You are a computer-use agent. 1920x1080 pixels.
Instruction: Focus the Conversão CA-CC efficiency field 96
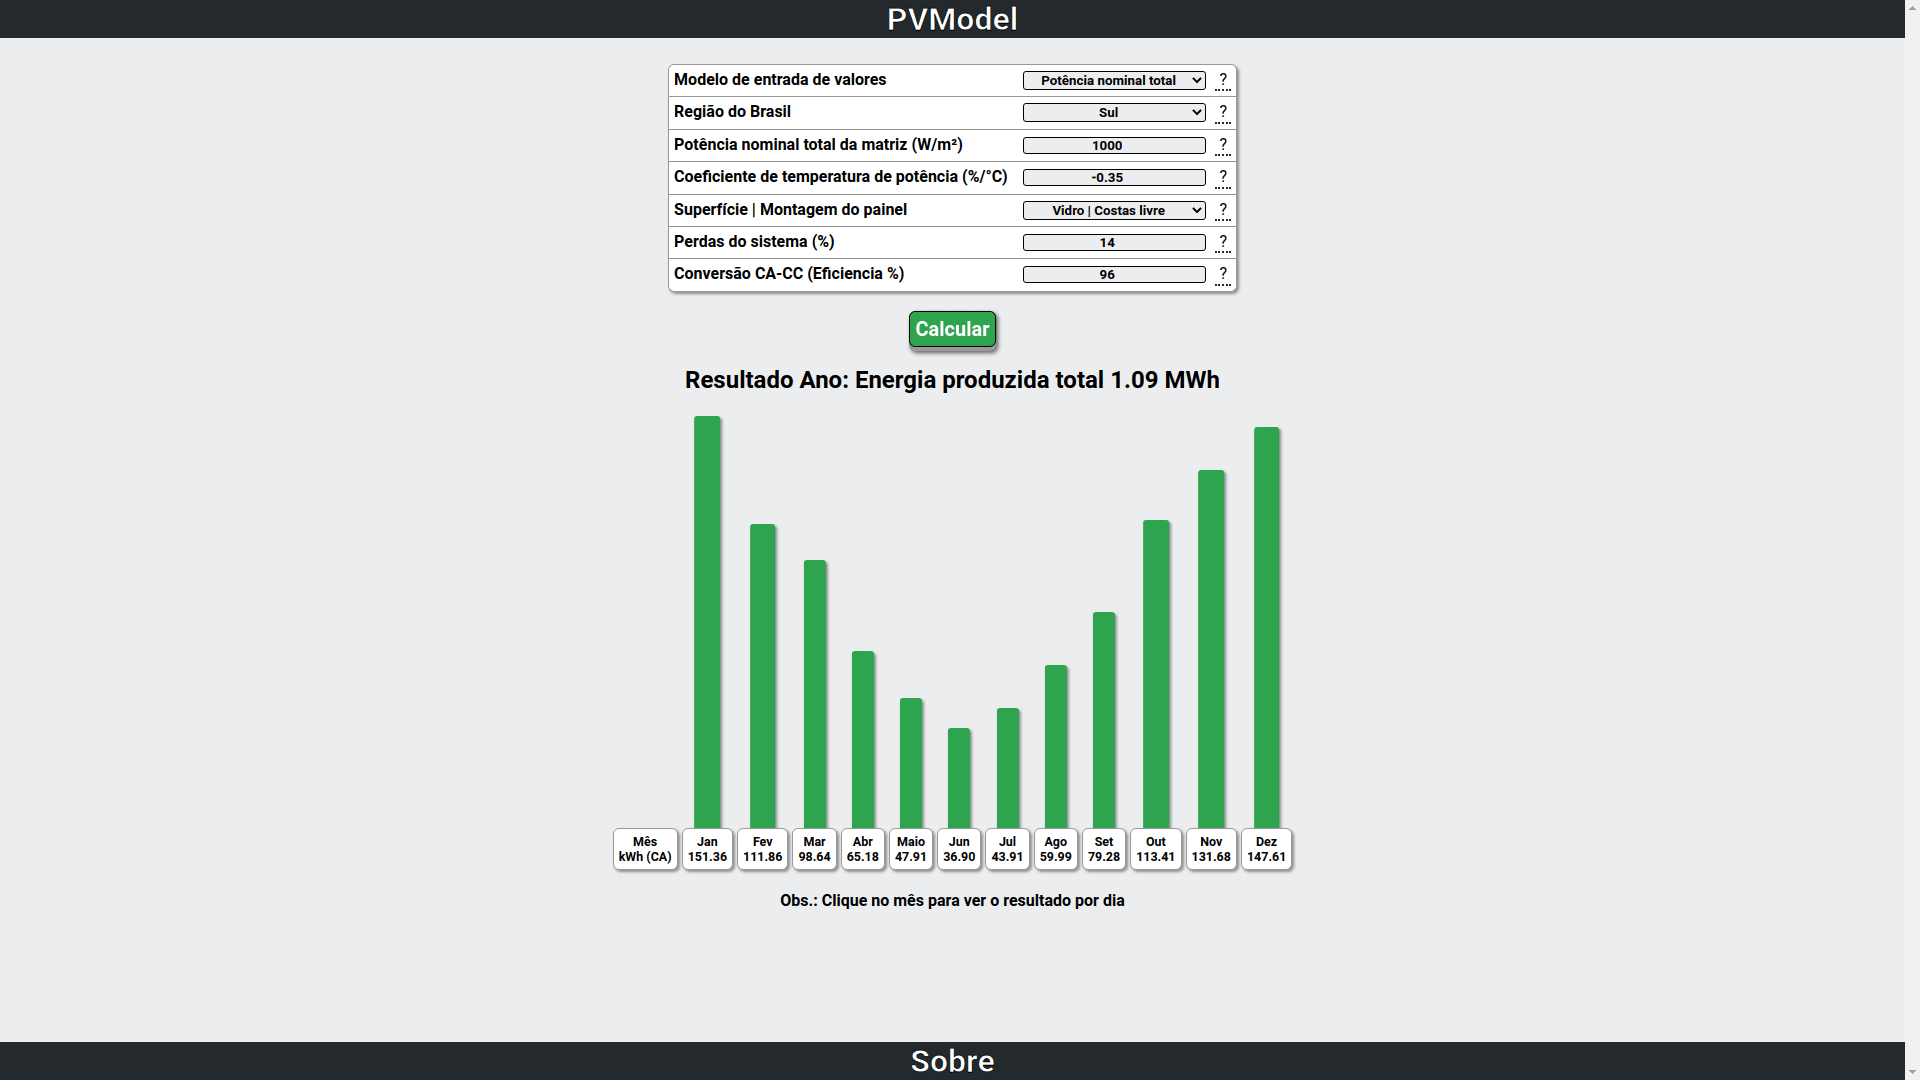[x=1114, y=275]
